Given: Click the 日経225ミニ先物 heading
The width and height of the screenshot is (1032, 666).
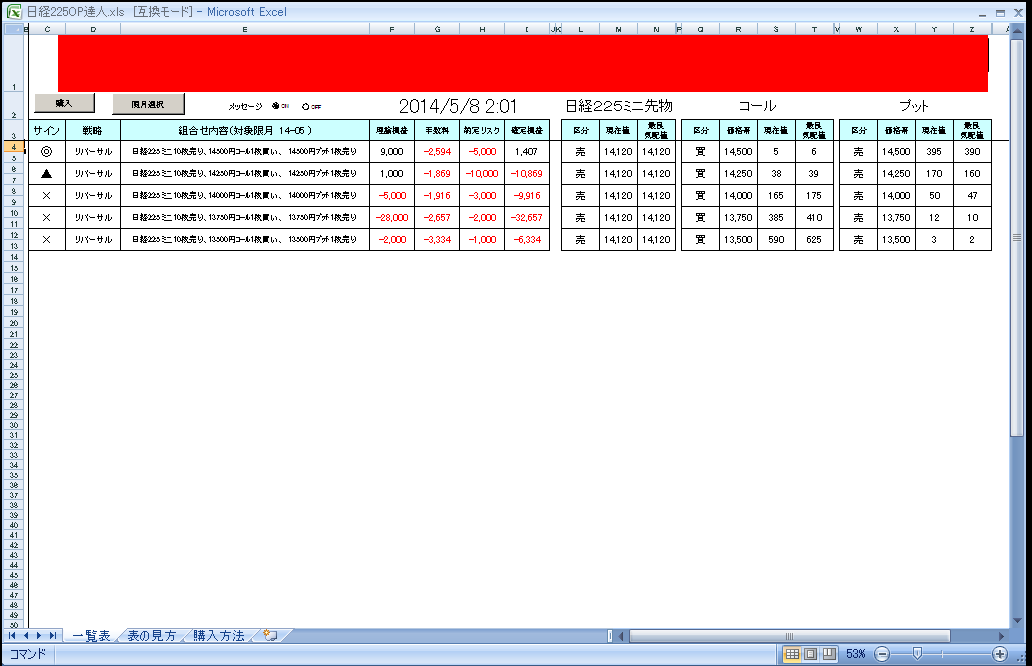Looking at the screenshot, I should pyautogui.click(x=619, y=106).
